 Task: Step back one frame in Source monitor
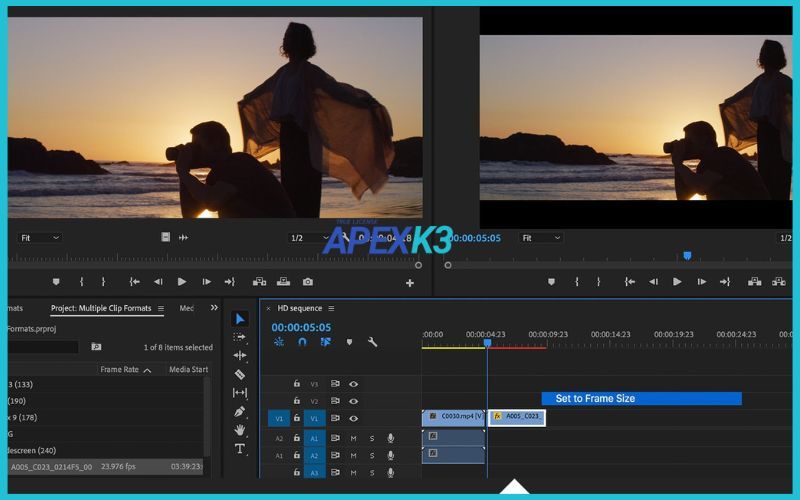(x=158, y=282)
